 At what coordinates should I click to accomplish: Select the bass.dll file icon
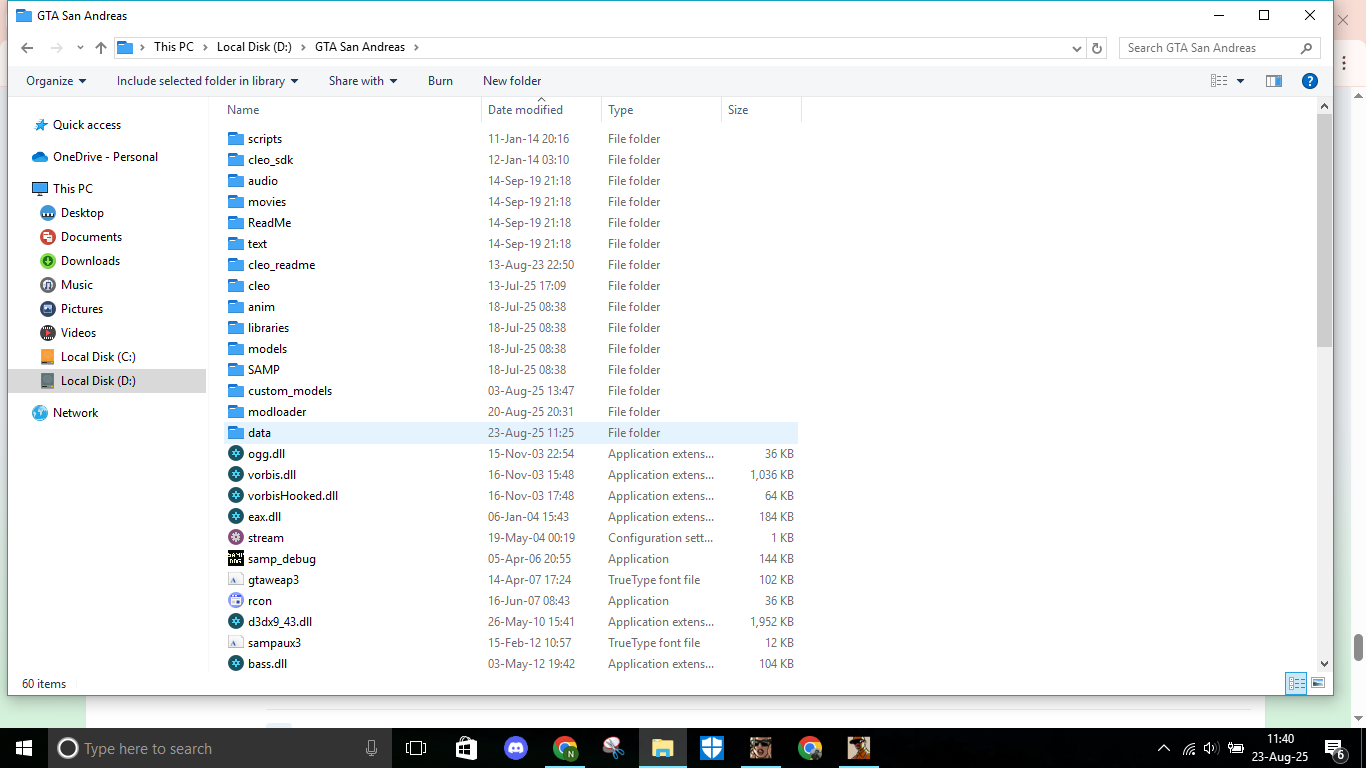click(x=236, y=664)
